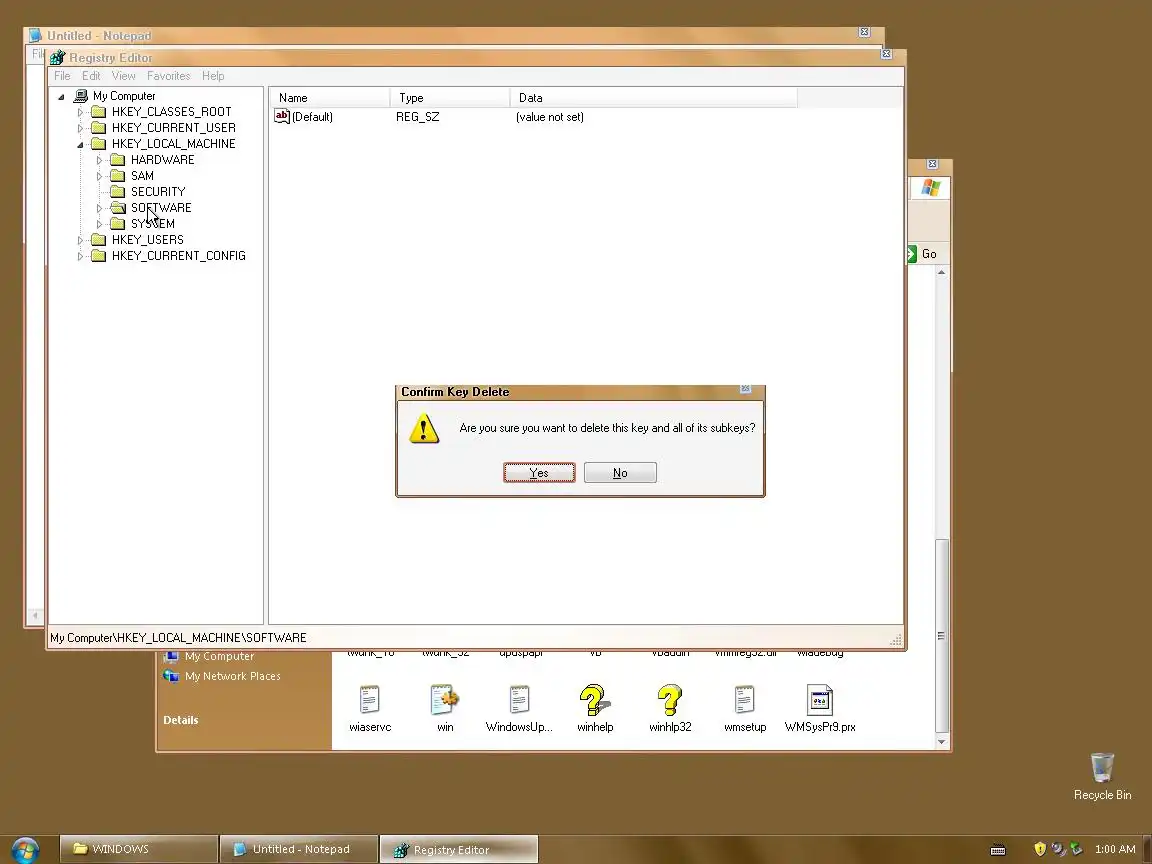This screenshot has width=1152, height=864.
Task: Open My Network Places in Explorer sidebar
Action: [232, 676]
